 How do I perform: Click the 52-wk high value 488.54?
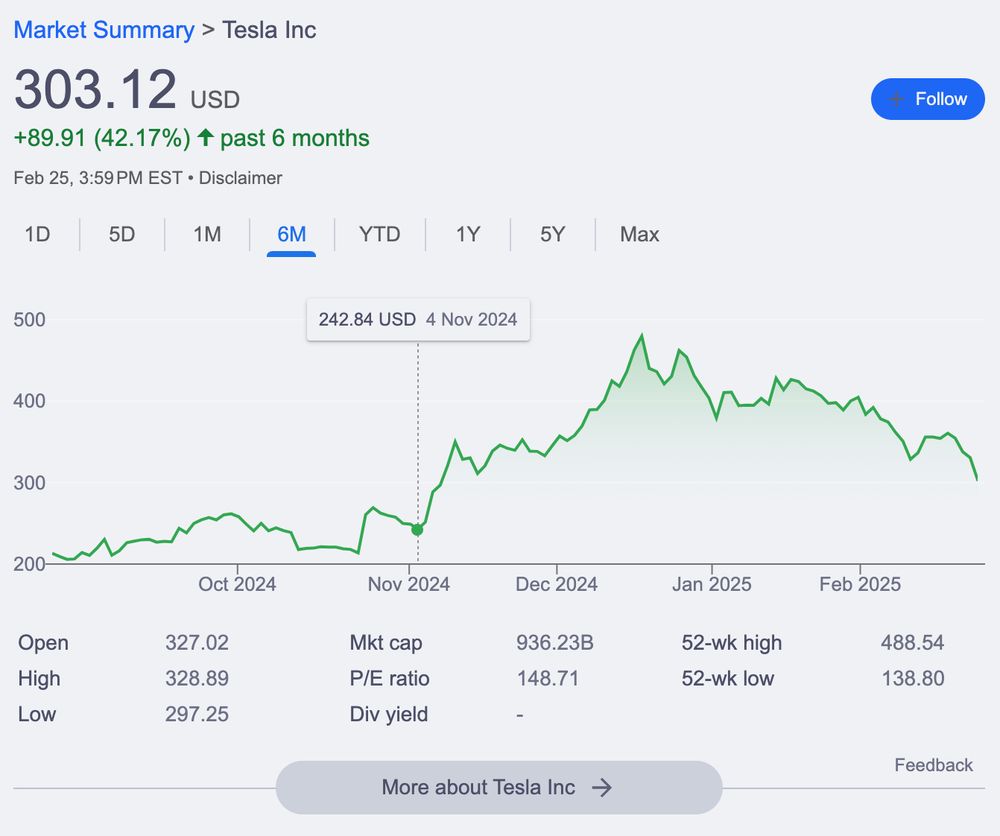913,643
